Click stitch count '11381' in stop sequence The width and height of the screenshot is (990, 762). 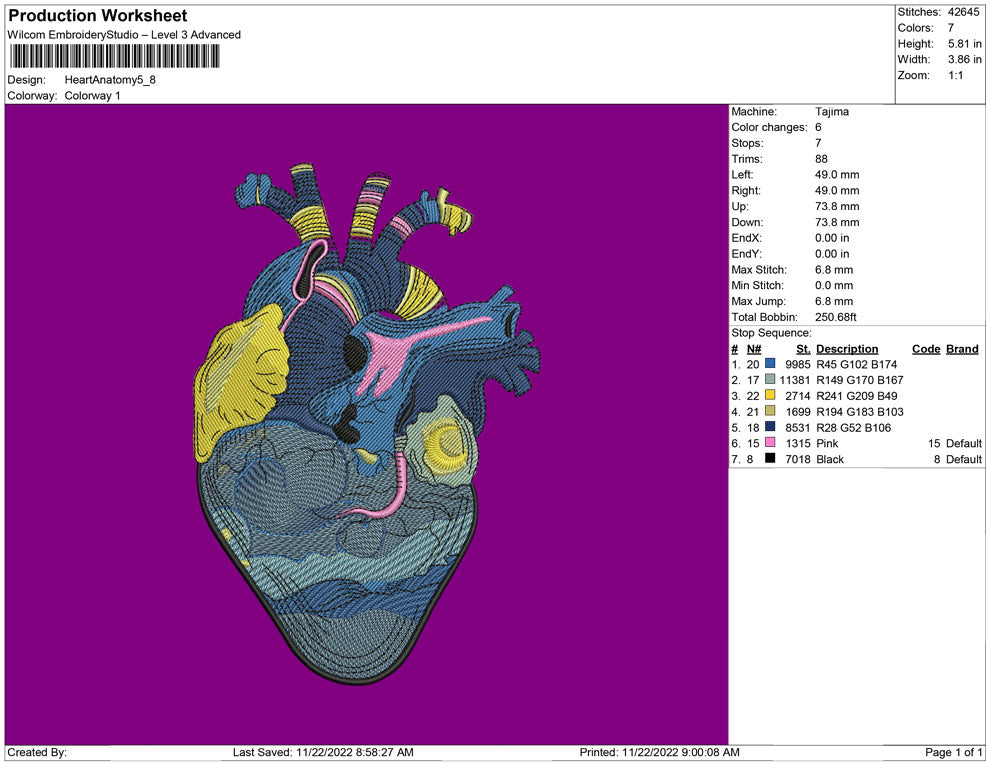794,380
